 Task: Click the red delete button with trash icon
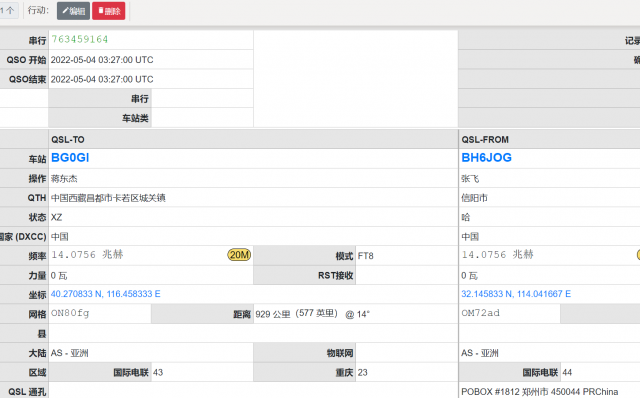(x=109, y=11)
